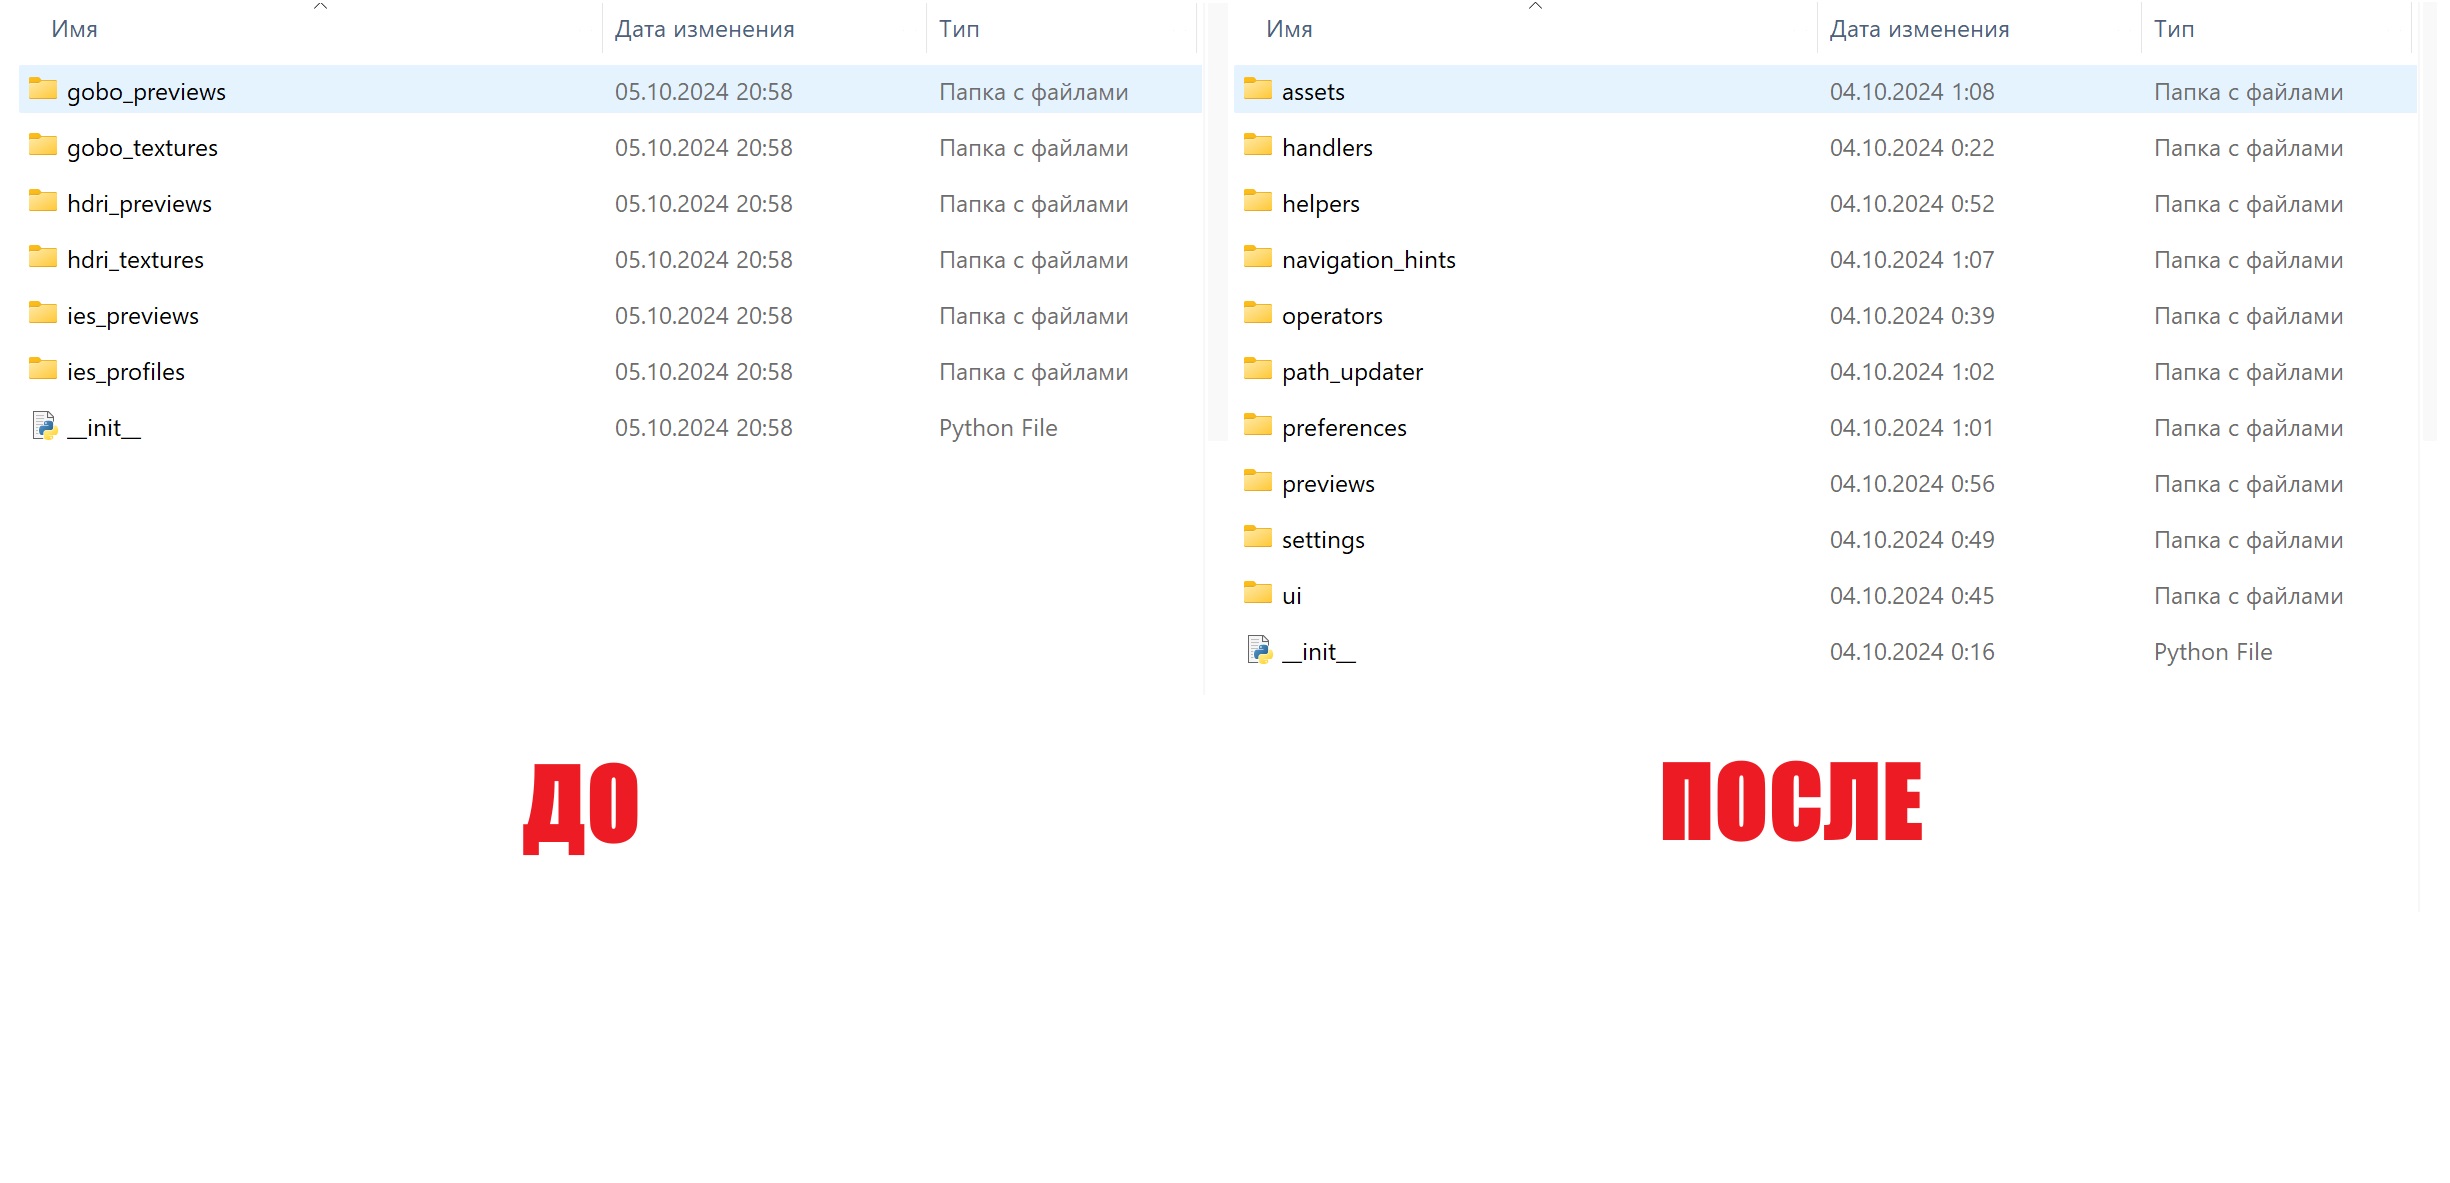Sort right list by Имя column header
2450x1183 pixels.
tap(1290, 29)
